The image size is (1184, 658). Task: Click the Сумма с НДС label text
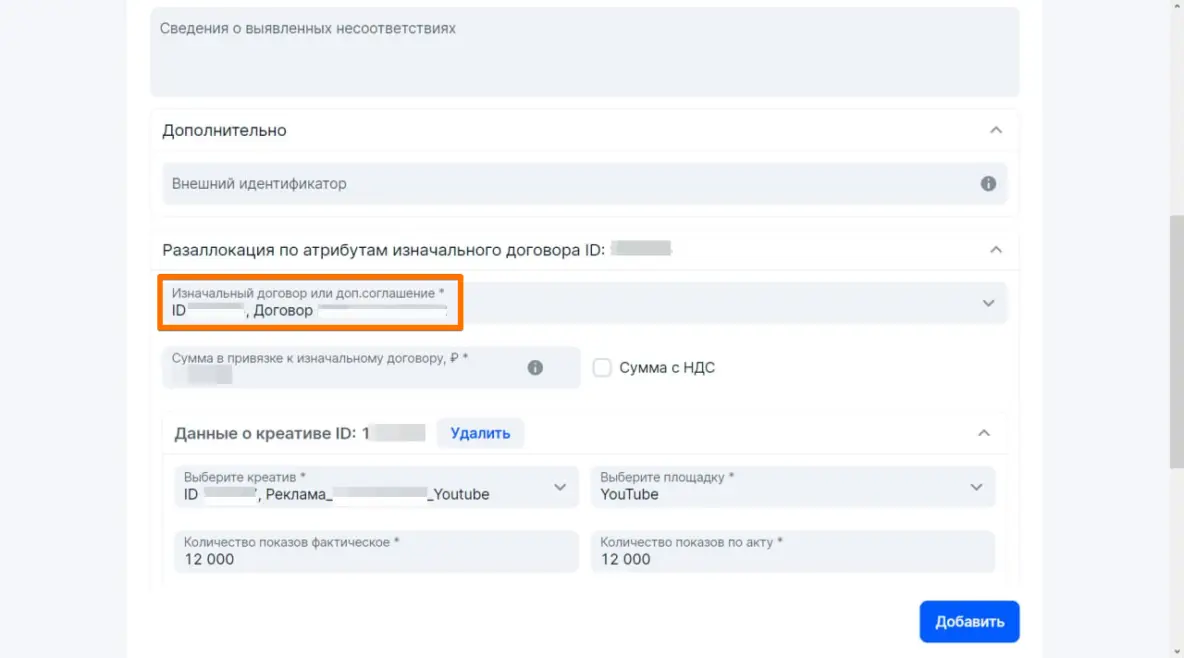667,368
